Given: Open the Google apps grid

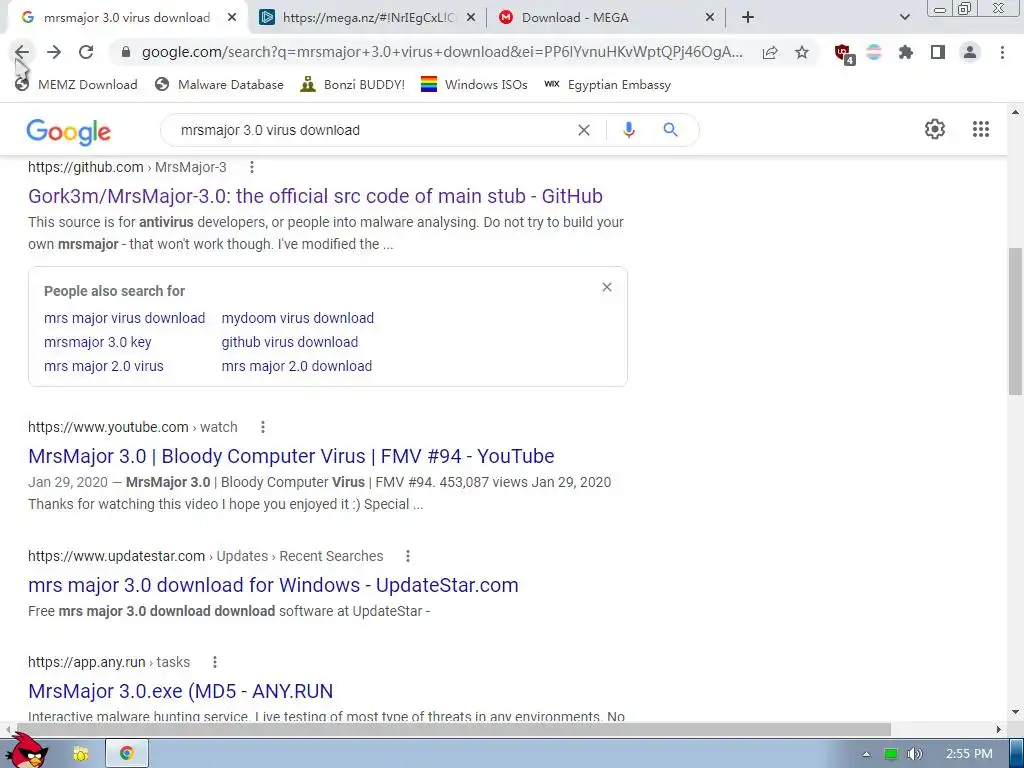Looking at the screenshot, I should [x=981, y=129].
